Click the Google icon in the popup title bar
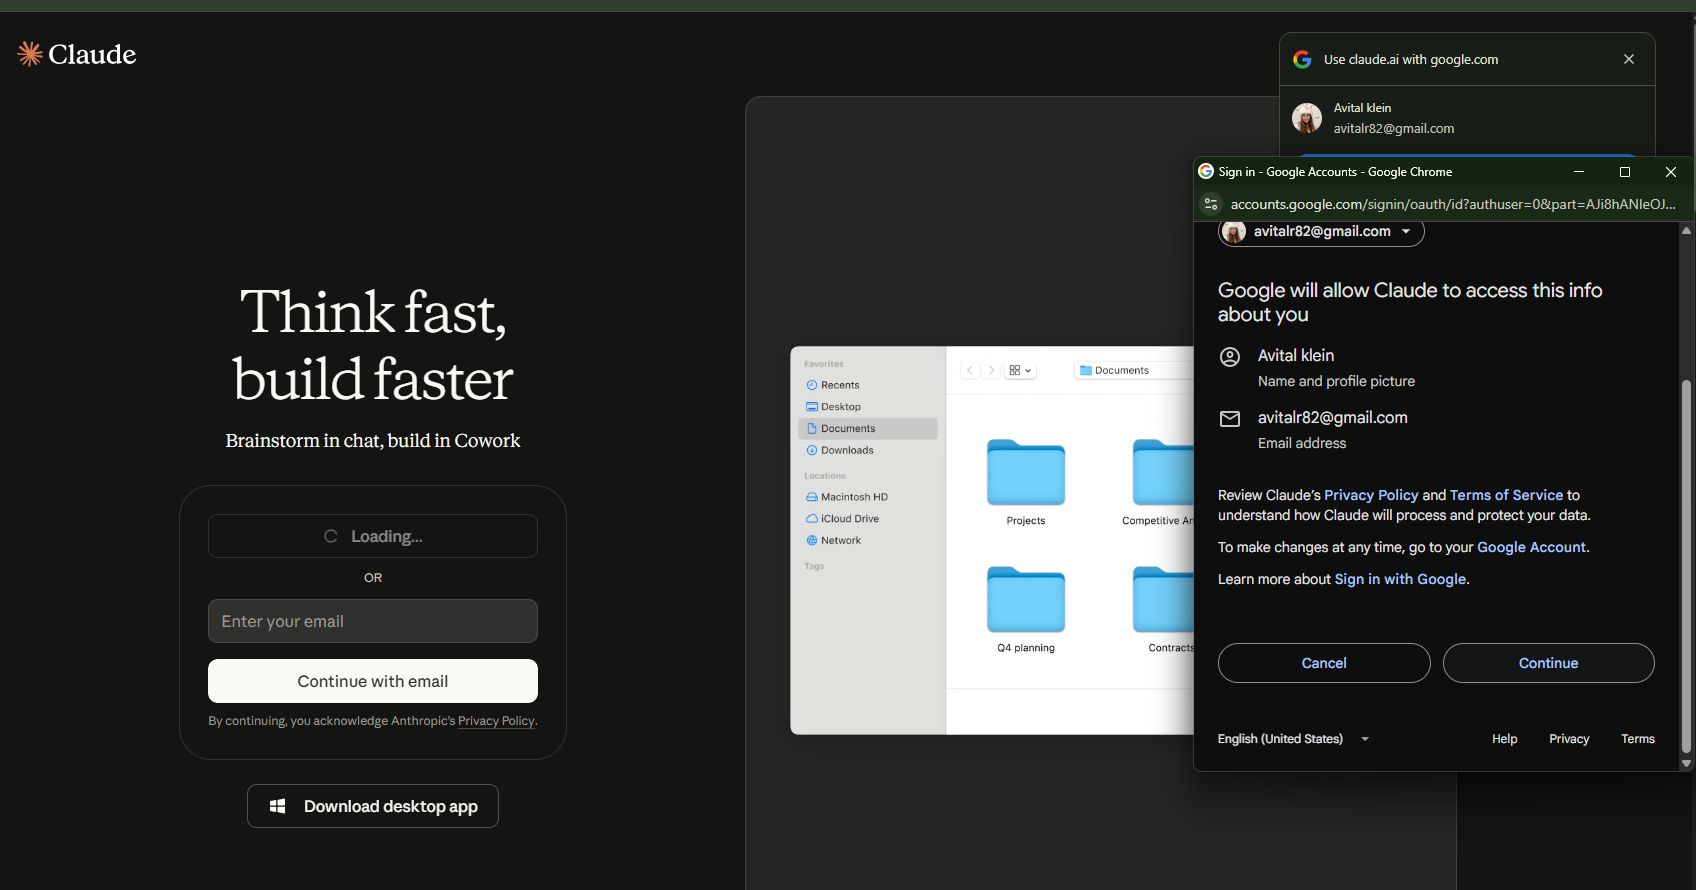1696x890 pixels. point(1206,172)
